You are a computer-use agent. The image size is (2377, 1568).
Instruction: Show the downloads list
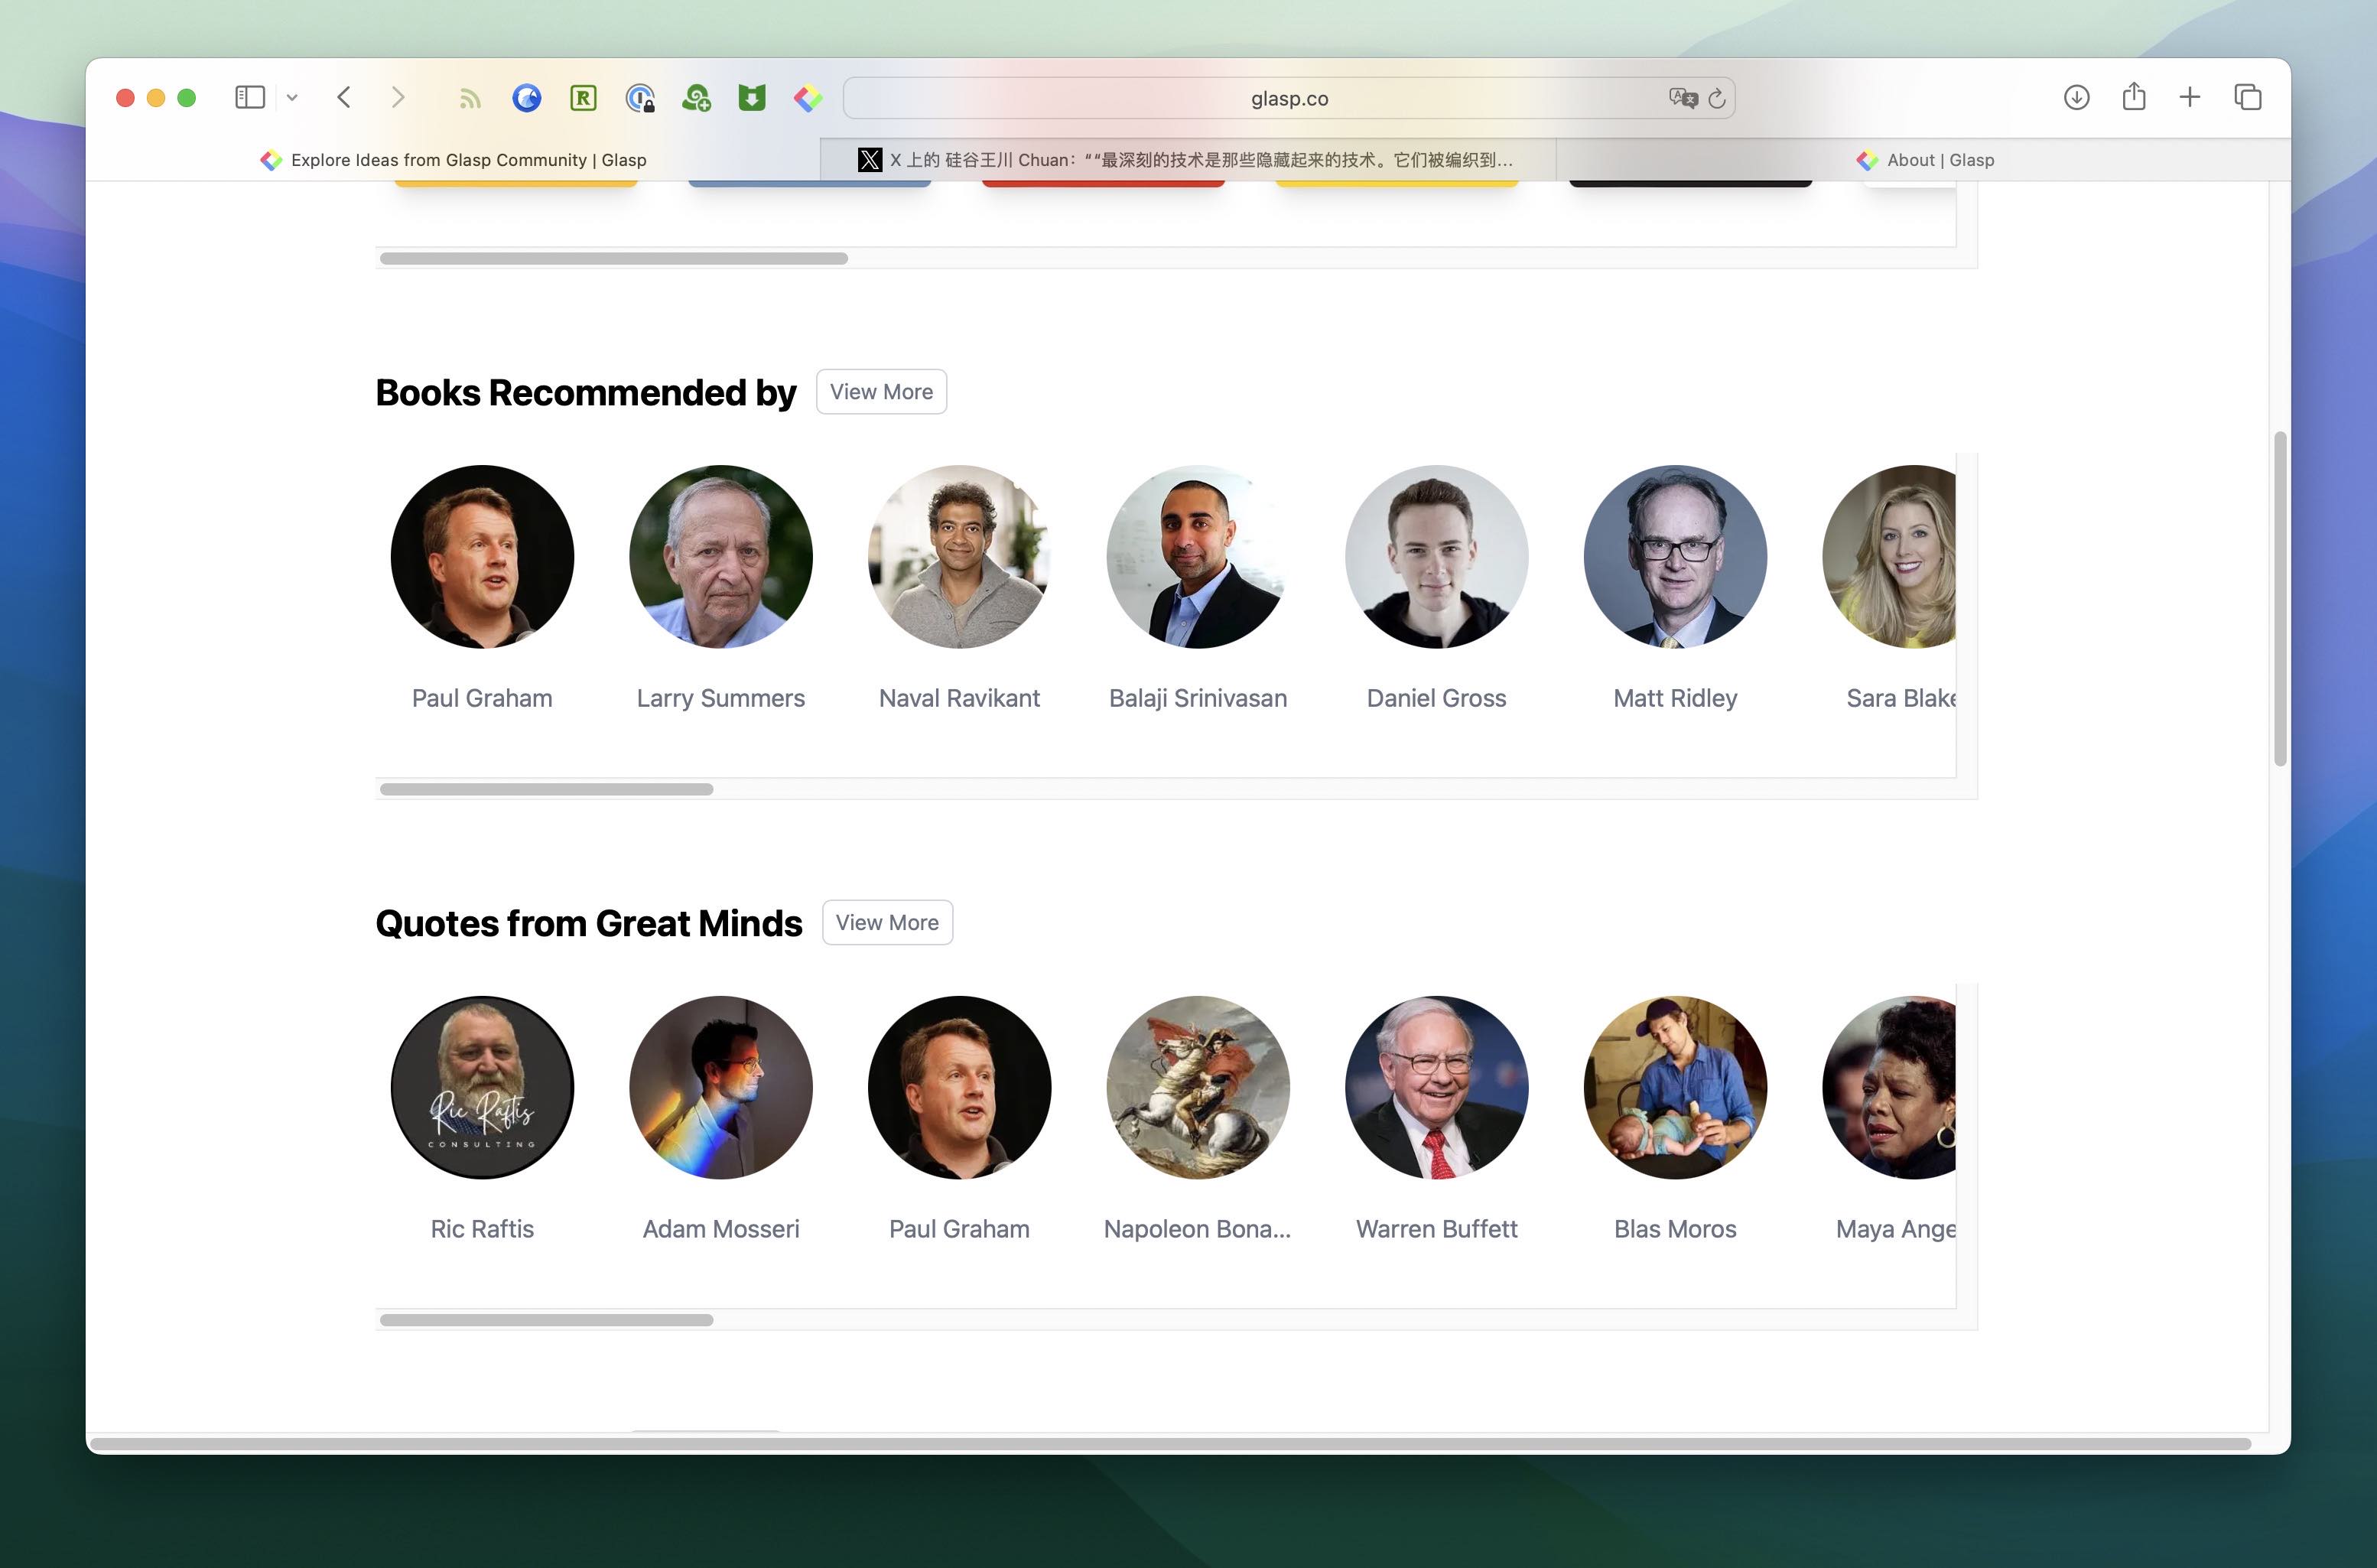click(2076, 97)
